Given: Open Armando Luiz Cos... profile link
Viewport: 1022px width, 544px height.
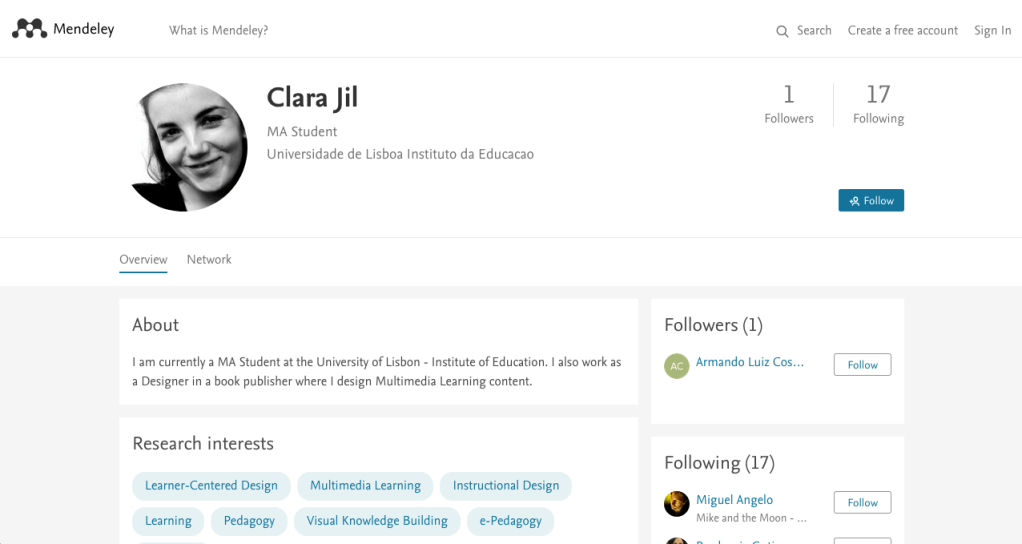Looking at the screenshot, I should (749, 362).
